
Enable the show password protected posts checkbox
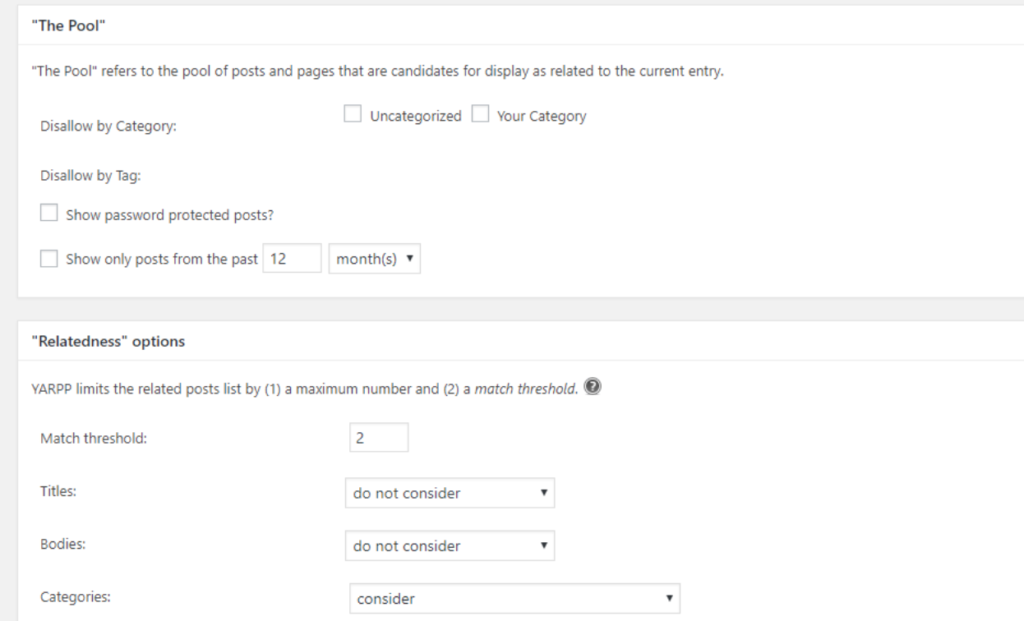tap(49, 214)
